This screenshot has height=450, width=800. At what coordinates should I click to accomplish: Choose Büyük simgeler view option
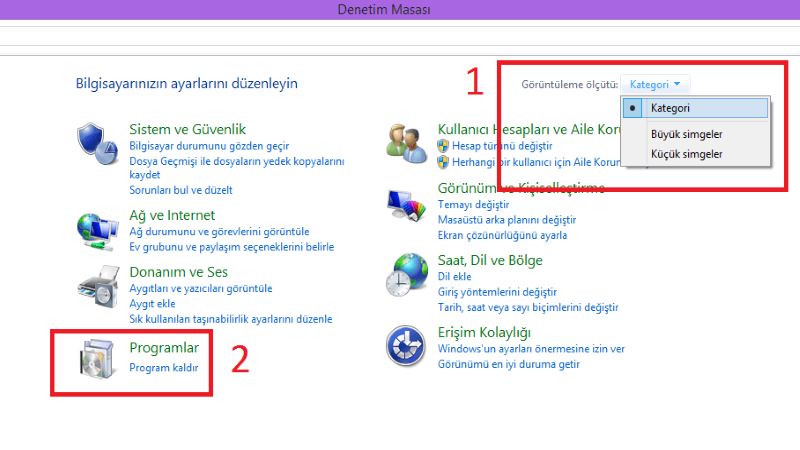(x=686, y=134)
